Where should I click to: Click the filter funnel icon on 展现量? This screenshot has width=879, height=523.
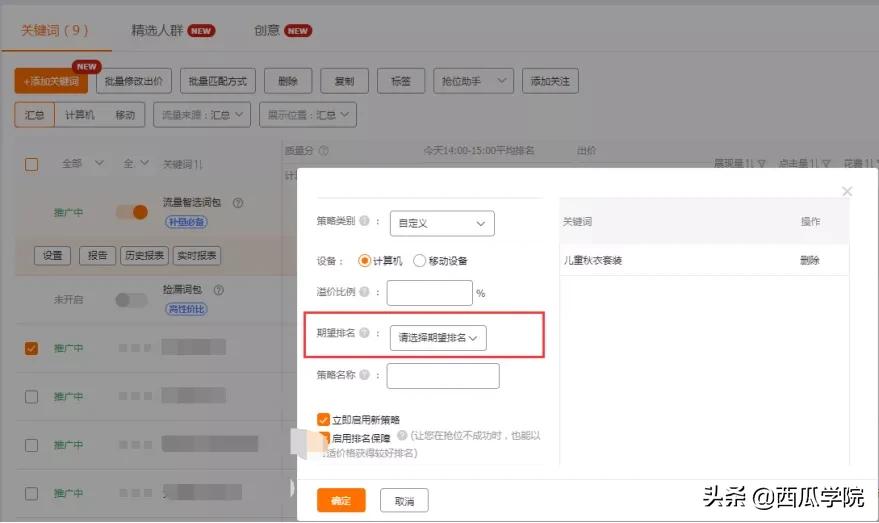tap(762, 164)
